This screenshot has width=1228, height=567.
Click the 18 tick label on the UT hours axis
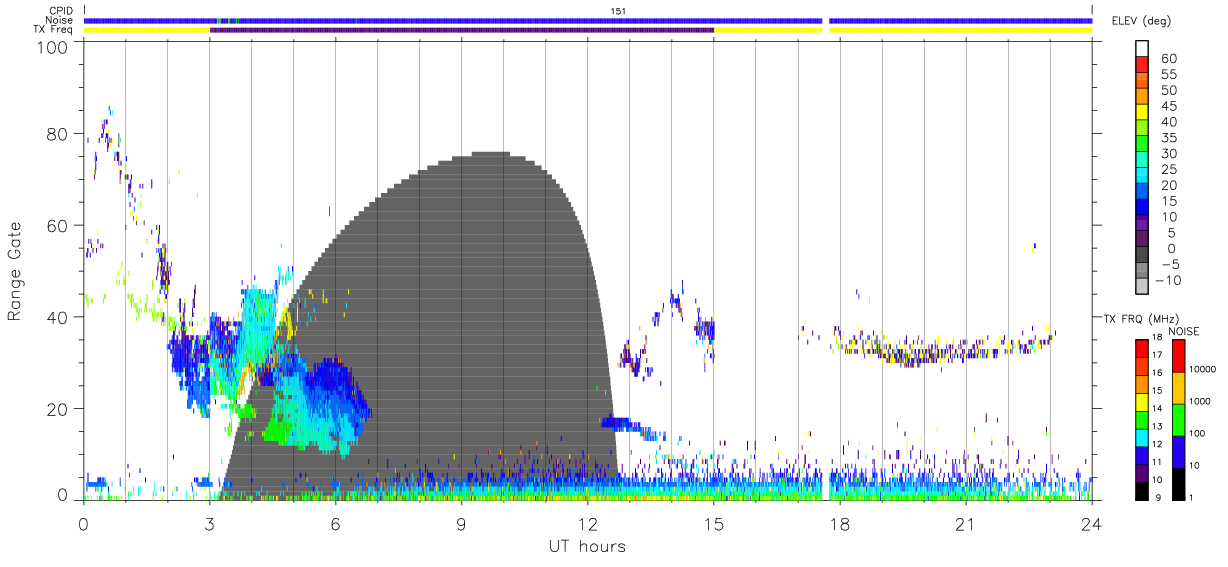coord(840,522)
